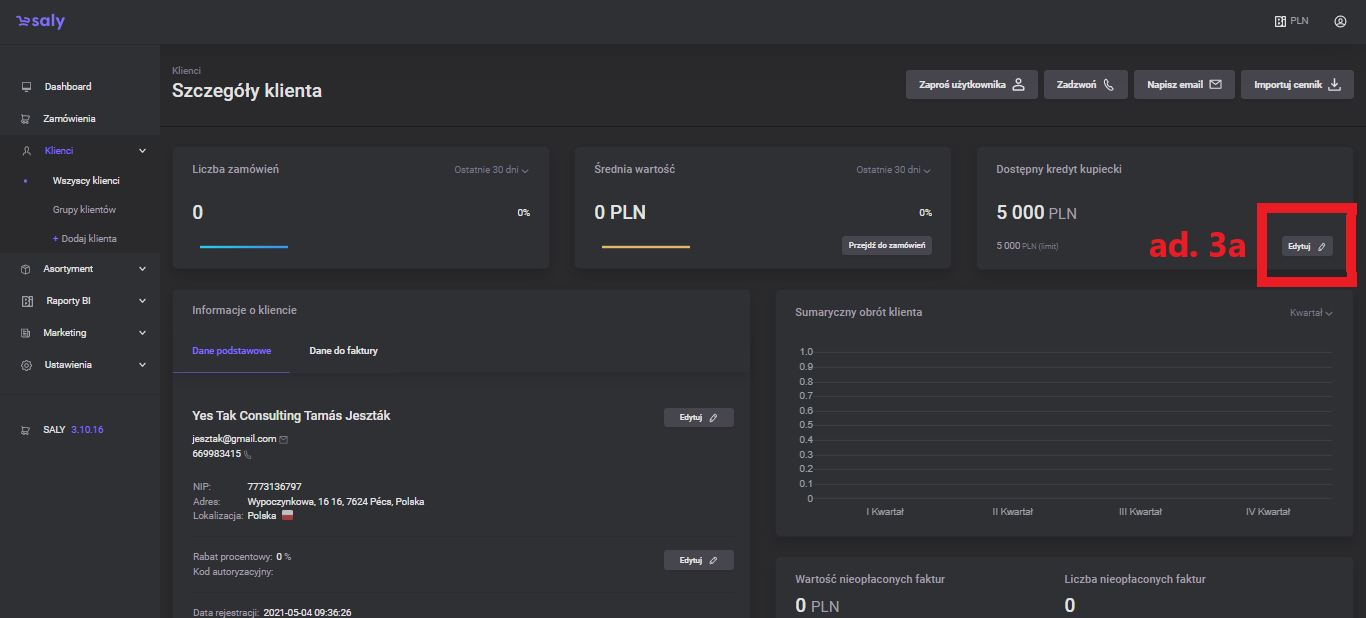This screenshot has width=1366, height=618.
Task: Click the Marketing icon in sidebar
Action: (27, 333)
